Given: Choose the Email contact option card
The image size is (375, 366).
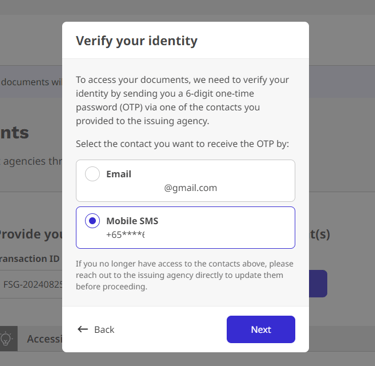Looking at the screenshot, I should (x=186, y=181).
